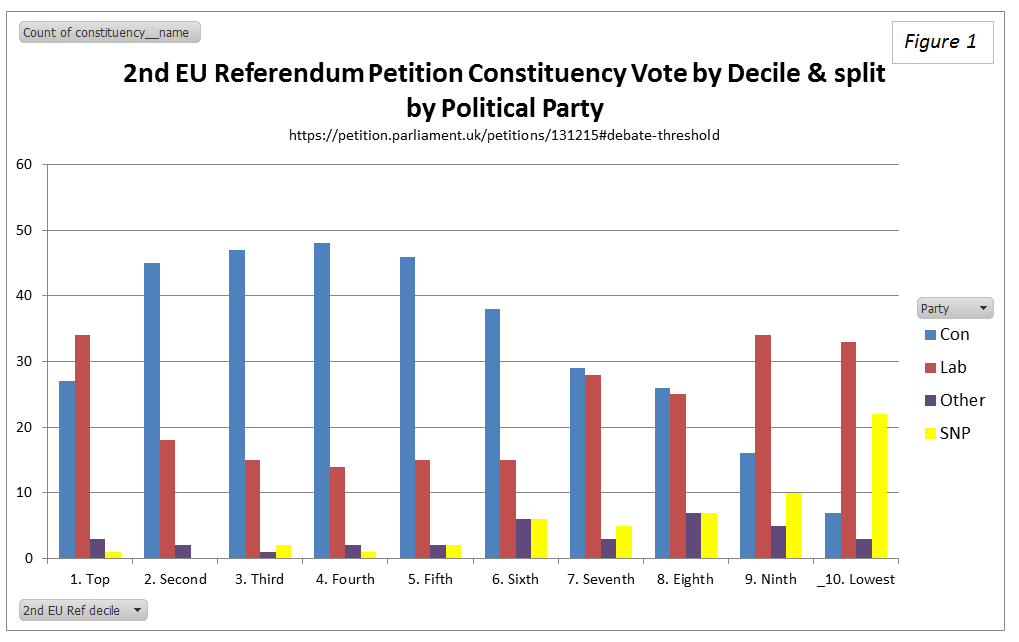Viewport: 1019px width, 642px height.
Task: Click the blue Con legend swatch
Action: click(928, 335)
